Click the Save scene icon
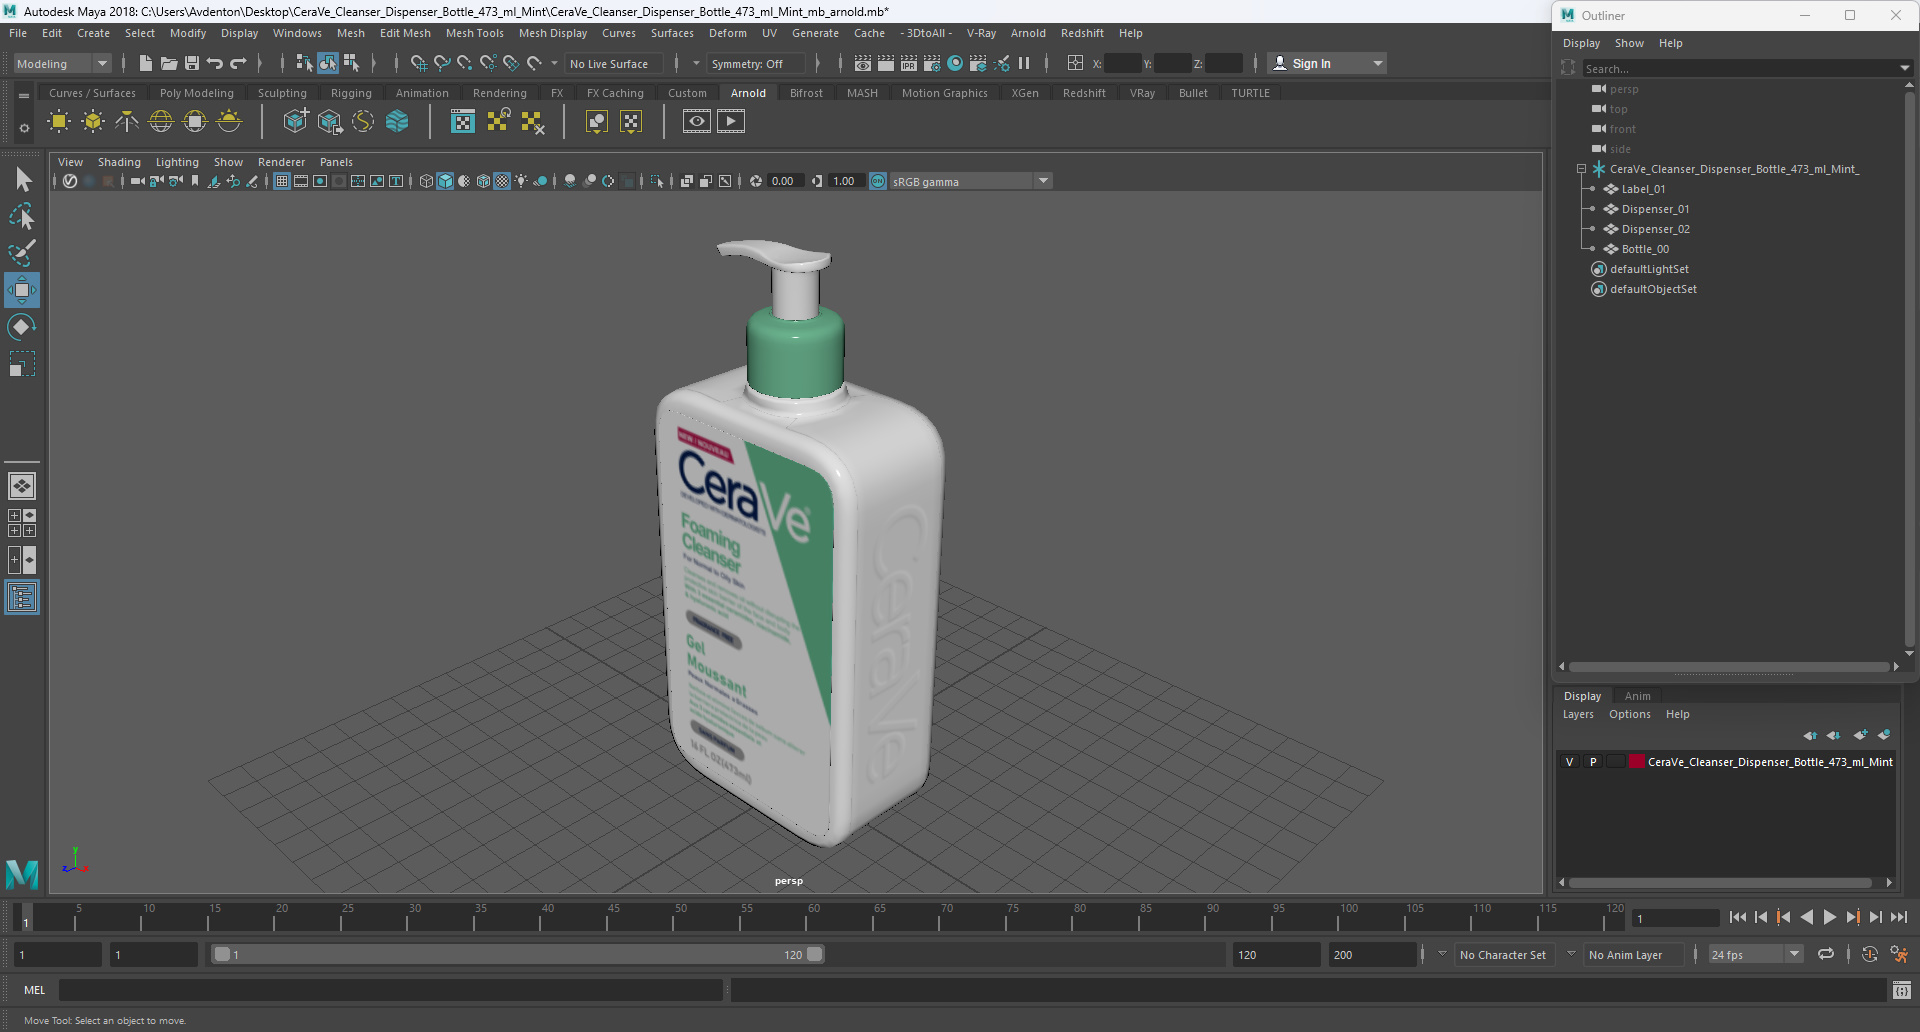The height and width of the screenshot is (1032, 1920). (x=192, y=63)
